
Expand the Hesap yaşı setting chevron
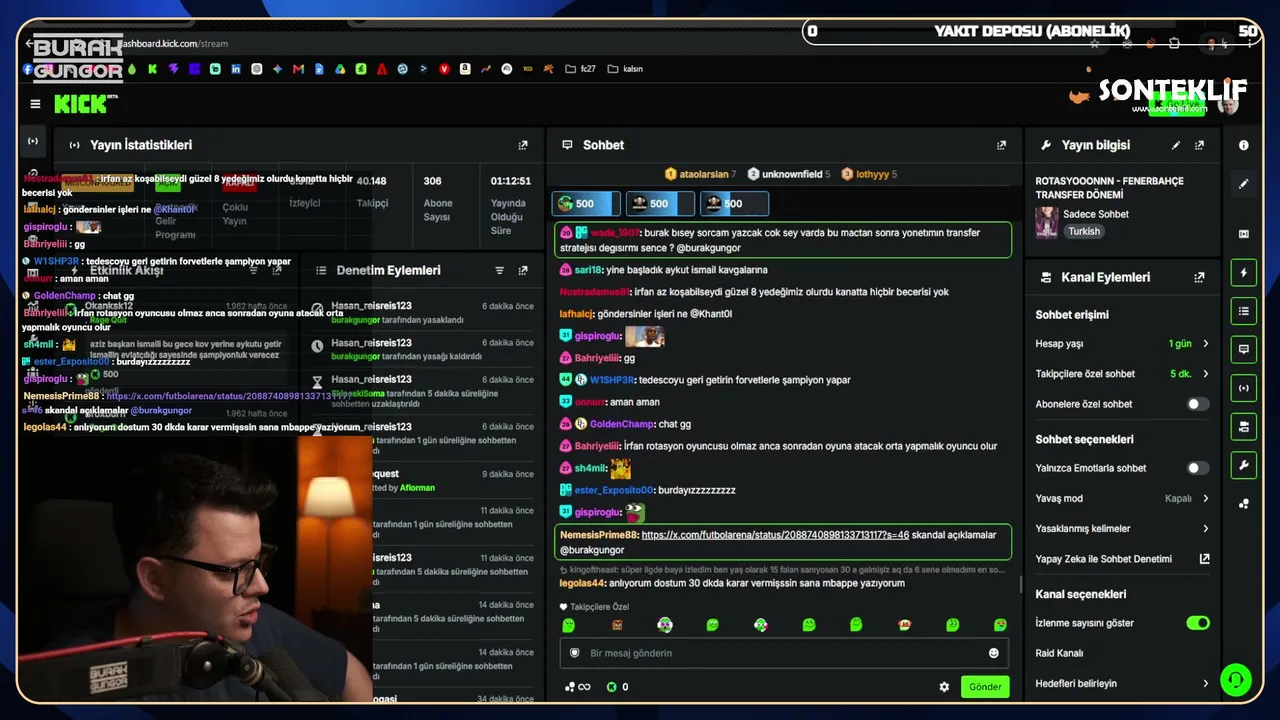1205,344
